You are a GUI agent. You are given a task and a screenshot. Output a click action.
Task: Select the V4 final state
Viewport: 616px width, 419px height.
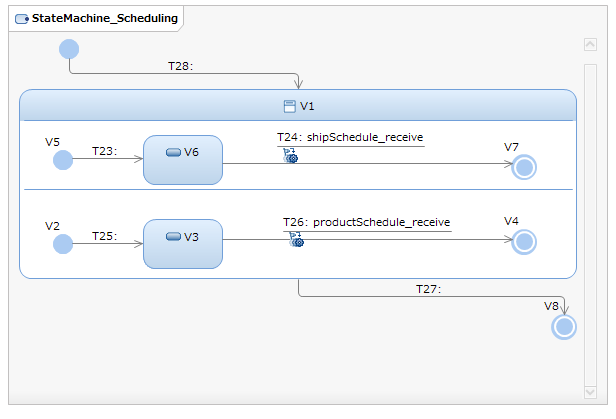pyautogui.click(x=524, y=241)
